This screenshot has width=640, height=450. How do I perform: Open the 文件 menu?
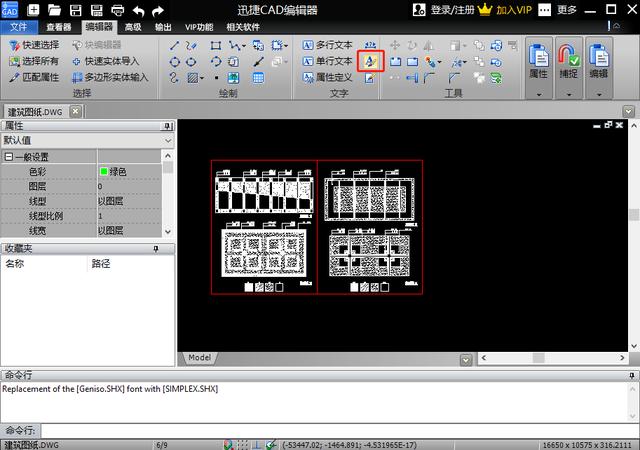19,27
